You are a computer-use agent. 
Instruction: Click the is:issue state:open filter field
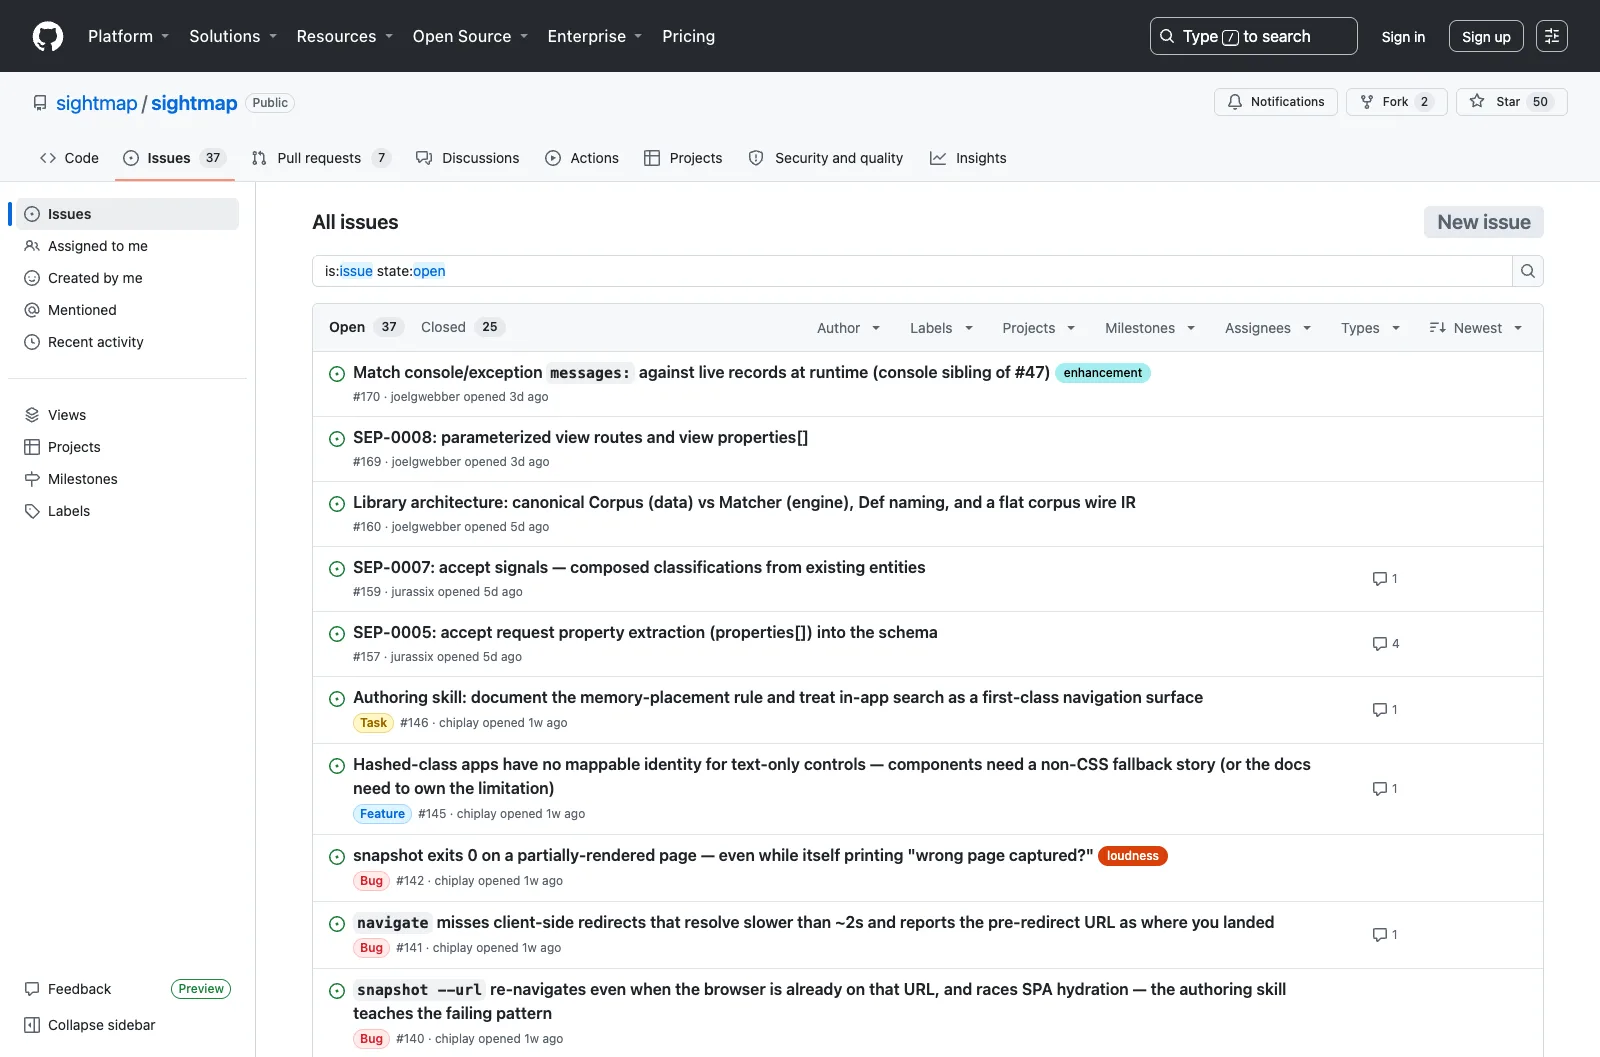[x=912, y=271]
